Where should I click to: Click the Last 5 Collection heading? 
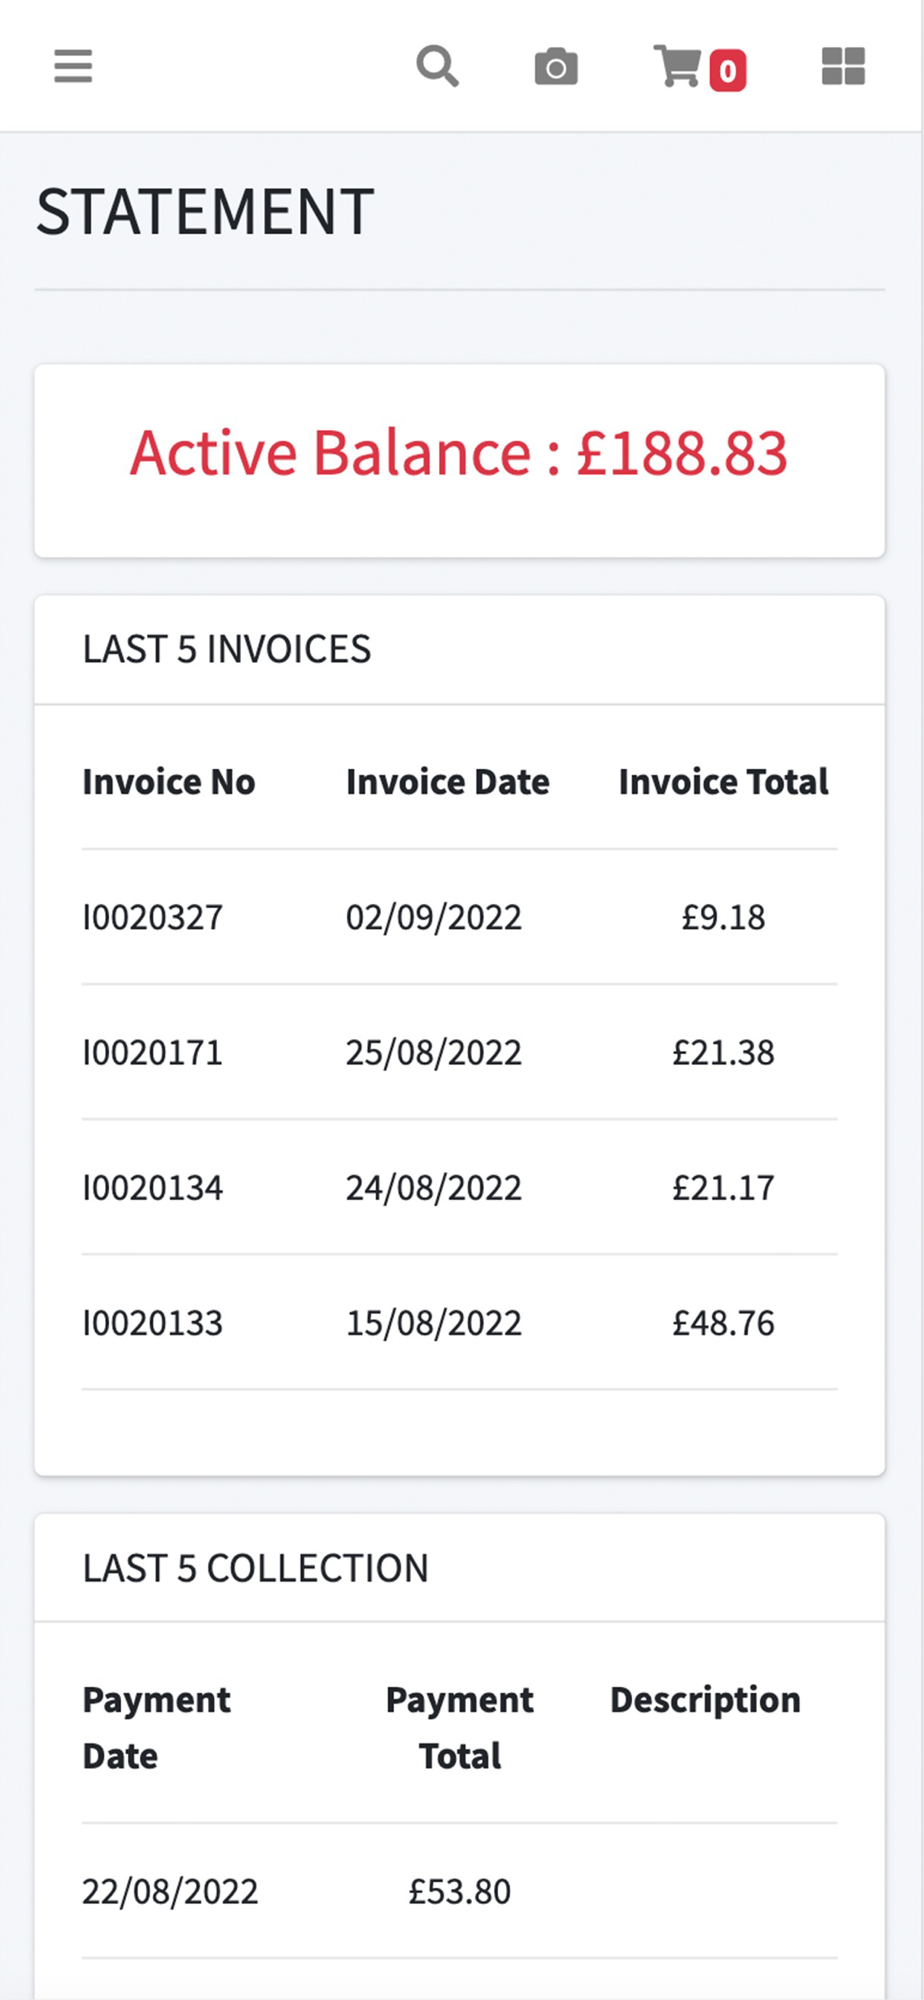coord(256,1568)
